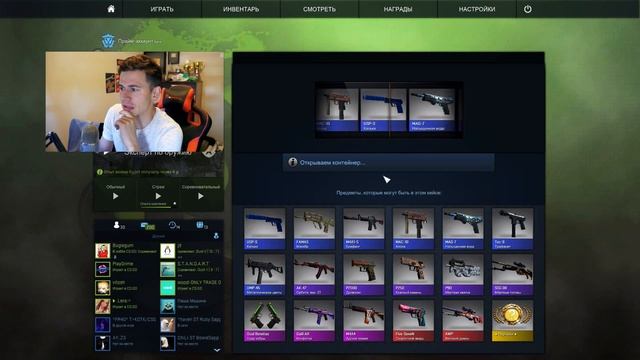640x360 pixels.
Task: Open the lobby chat tab icon
Action: pyautogui.click(x=147, y=226)
